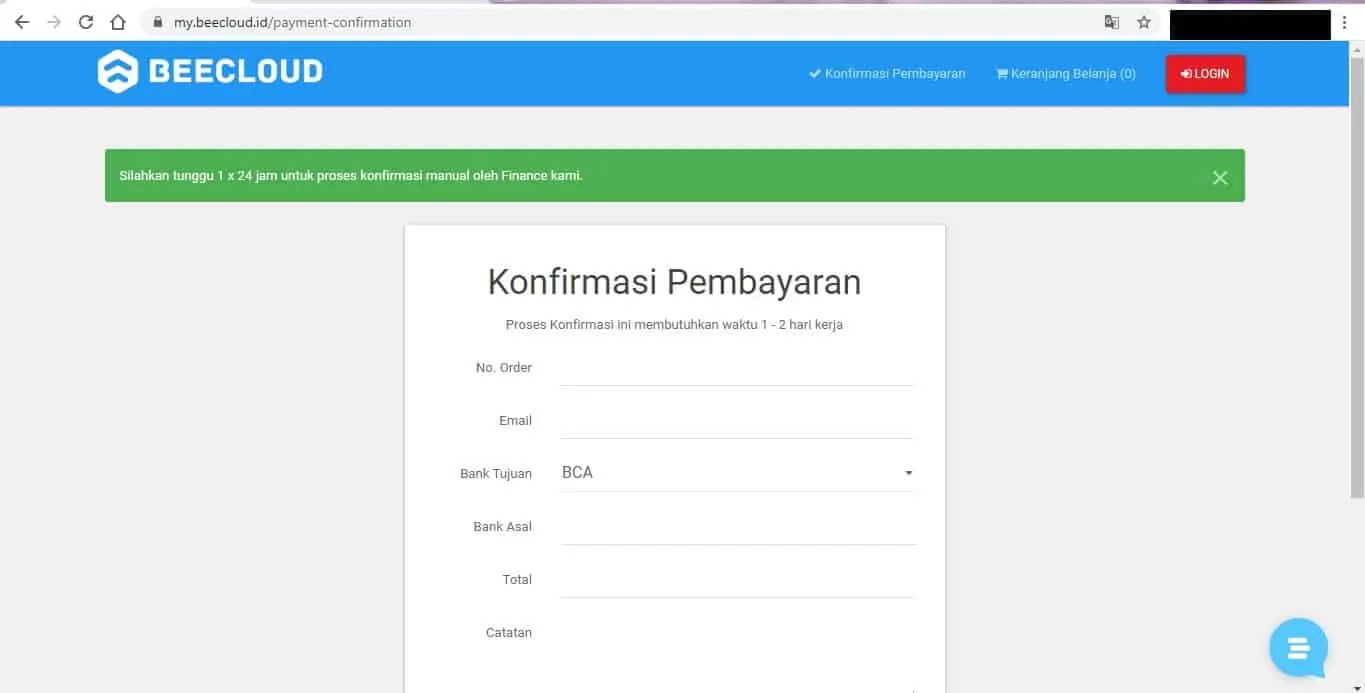
Task: Click the 'Bank Asal' label
Action: point(503,527)
